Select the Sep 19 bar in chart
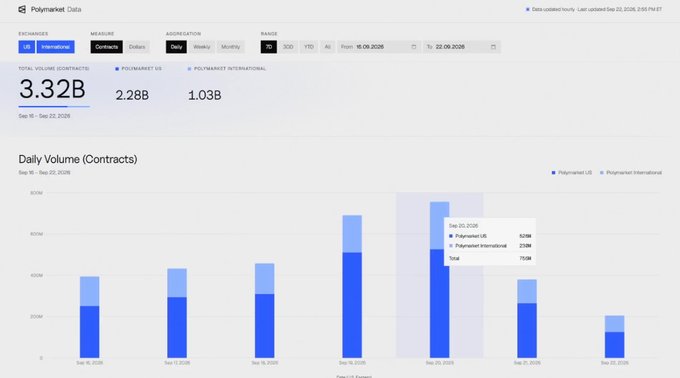Screen dimensions: 680x378 352,286
